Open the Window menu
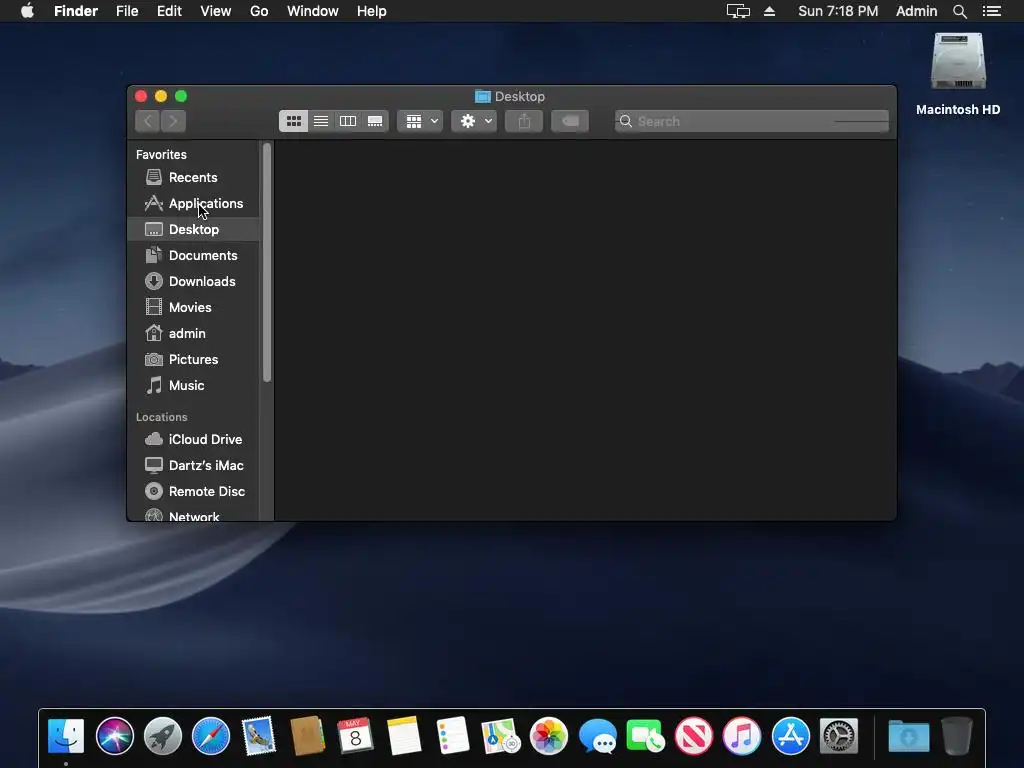Image resolution: width=1024 pixels, height=768 pixels. tap(313, 11)
